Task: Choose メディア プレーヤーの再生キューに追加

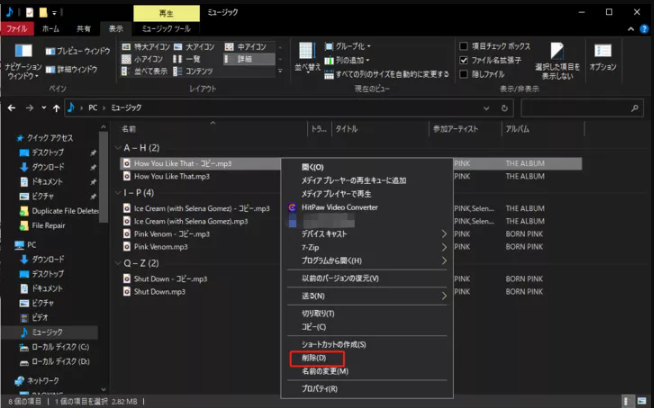Action: (354, 181)
